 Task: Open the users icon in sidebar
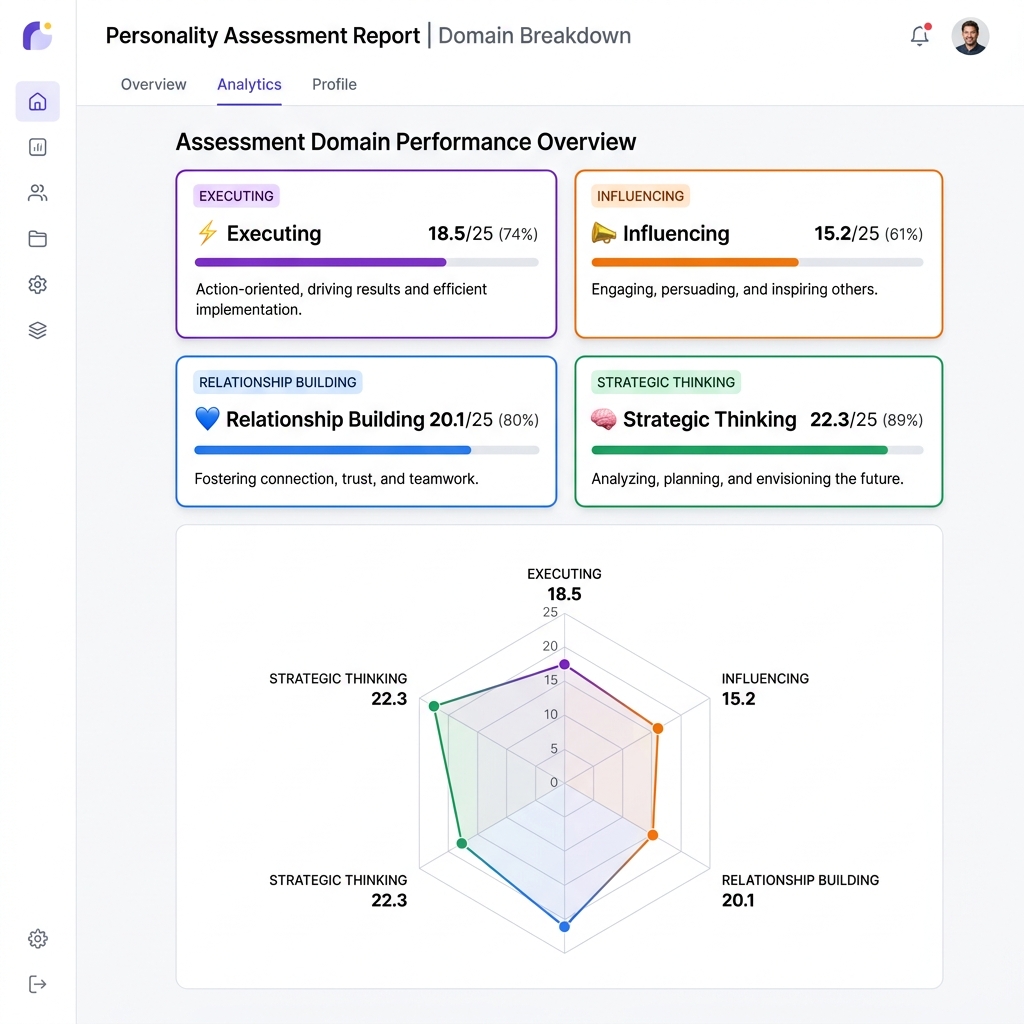point(38,193)
